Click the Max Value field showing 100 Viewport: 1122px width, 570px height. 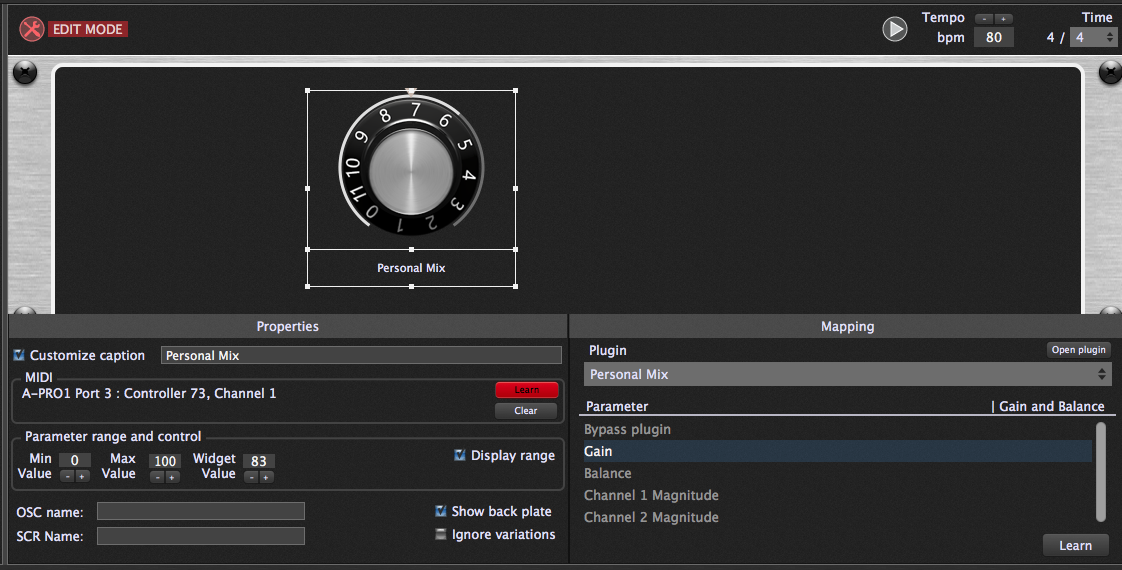click(165, 461)
